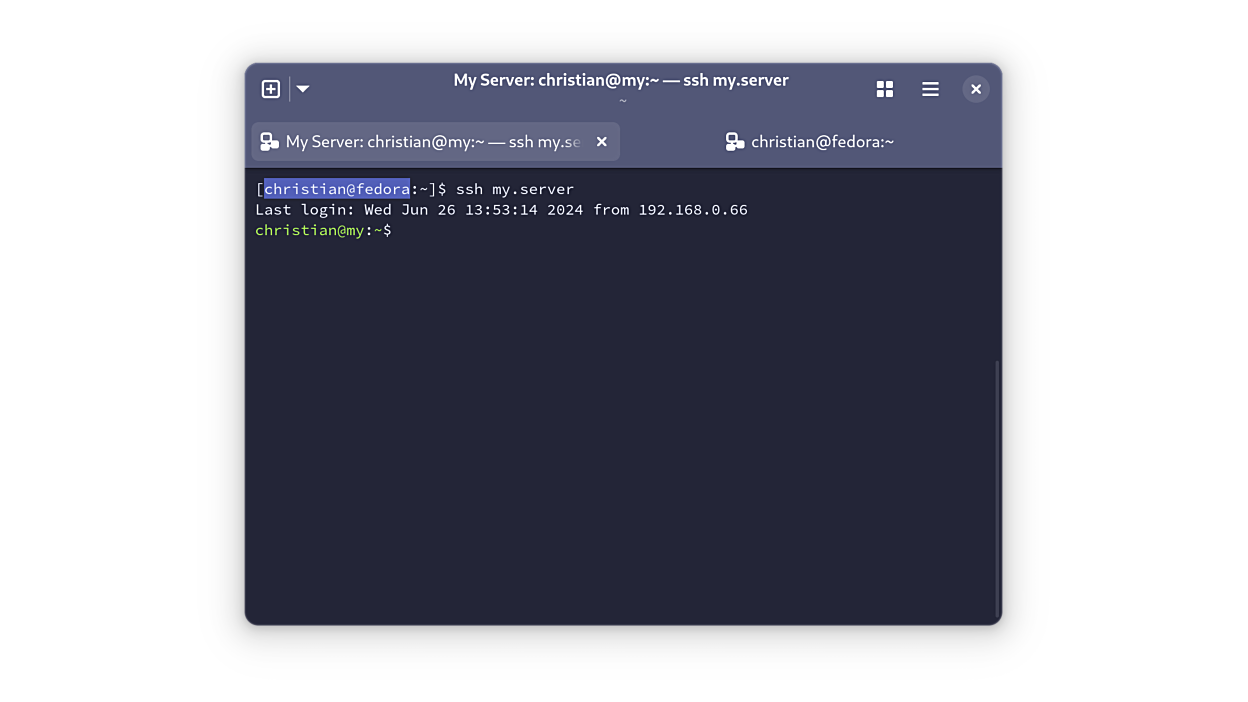Click the tilde subtitle below window title
Viewport: 1248px width, 702px height.
[x=622, y=101]
